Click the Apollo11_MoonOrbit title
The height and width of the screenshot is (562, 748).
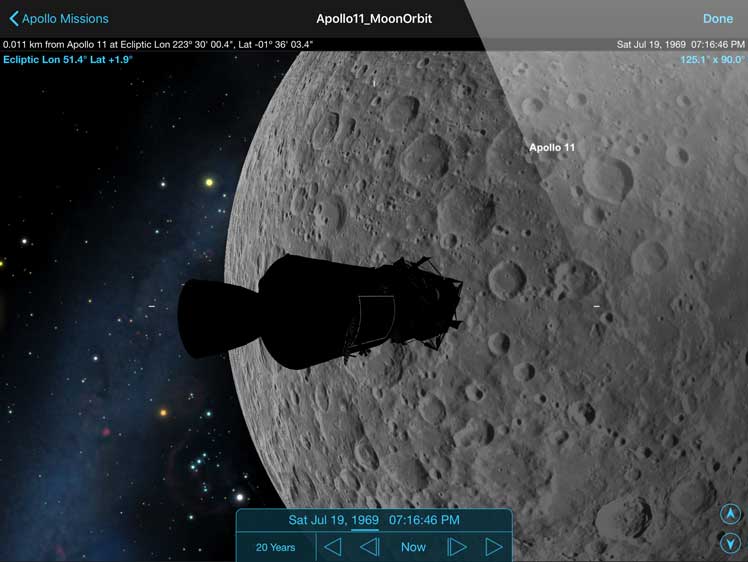[374, 19]
